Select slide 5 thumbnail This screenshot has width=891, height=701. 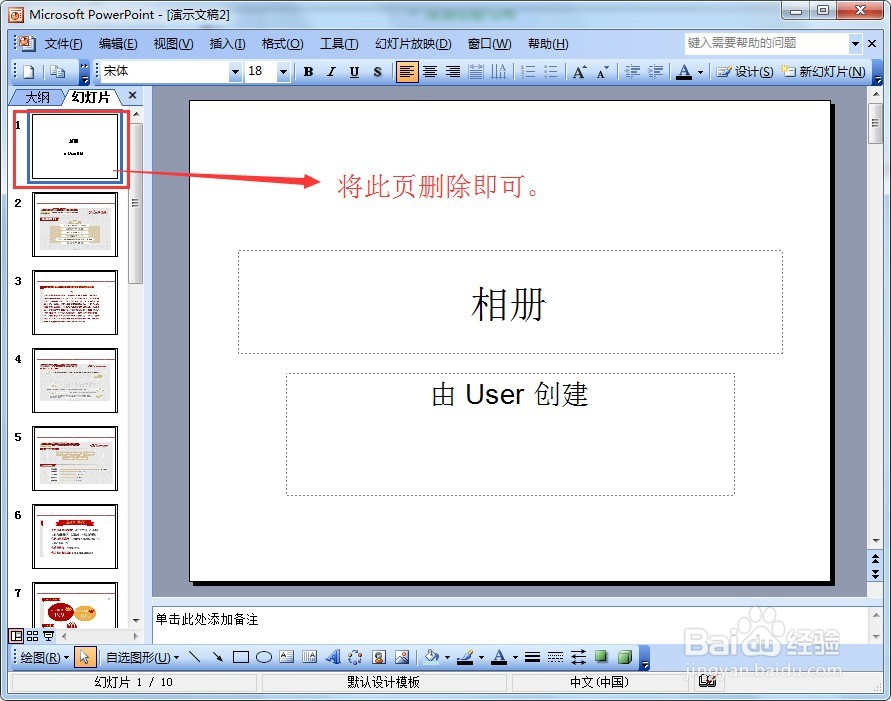(75, 458)
